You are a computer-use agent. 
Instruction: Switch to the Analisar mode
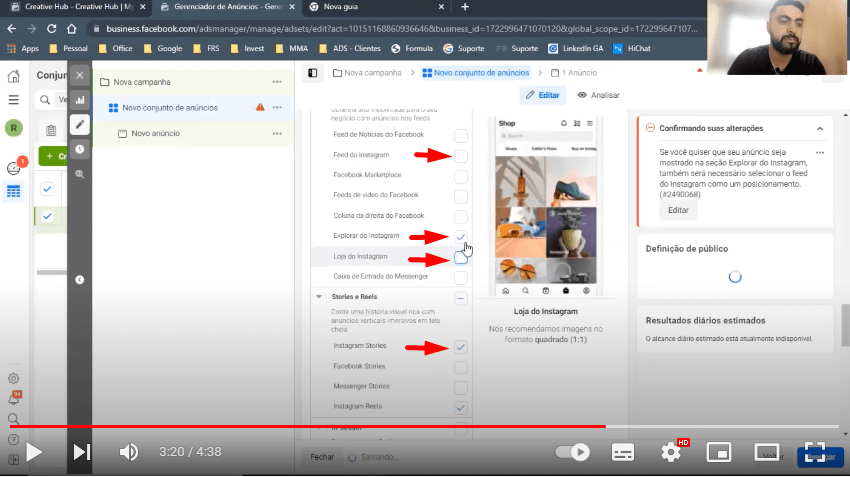pos(598,95)
